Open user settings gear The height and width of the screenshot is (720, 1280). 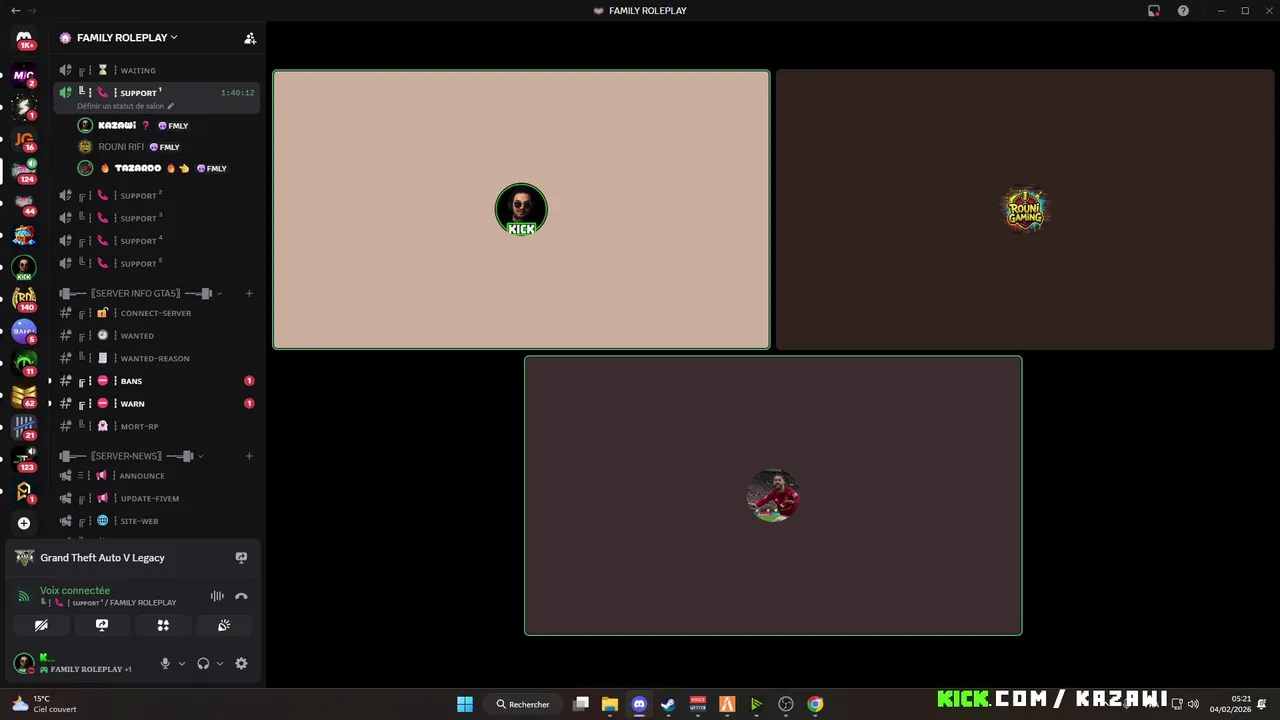241,663
